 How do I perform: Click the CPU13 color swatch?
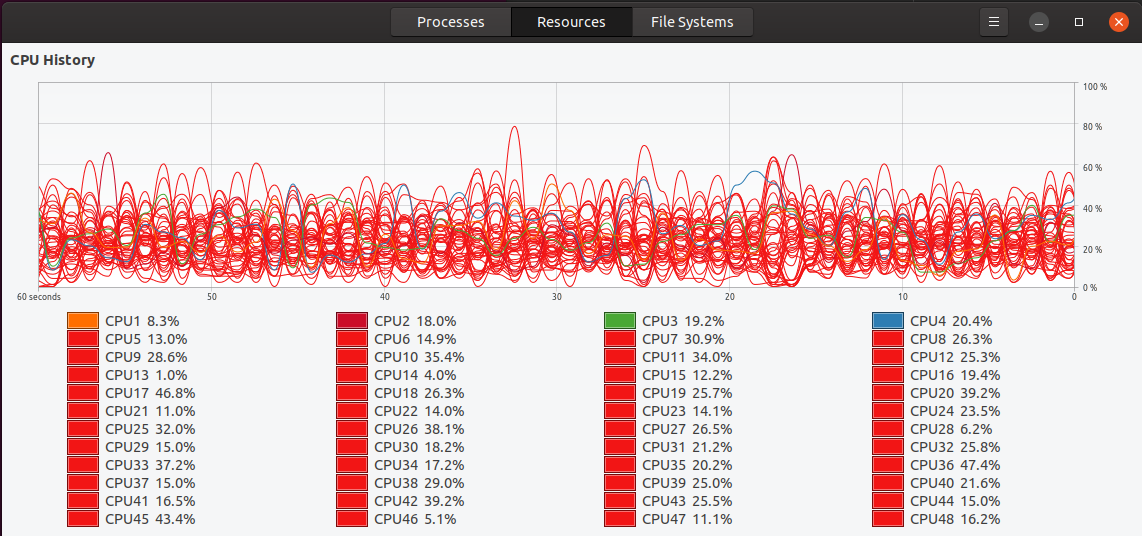[83, 375]
